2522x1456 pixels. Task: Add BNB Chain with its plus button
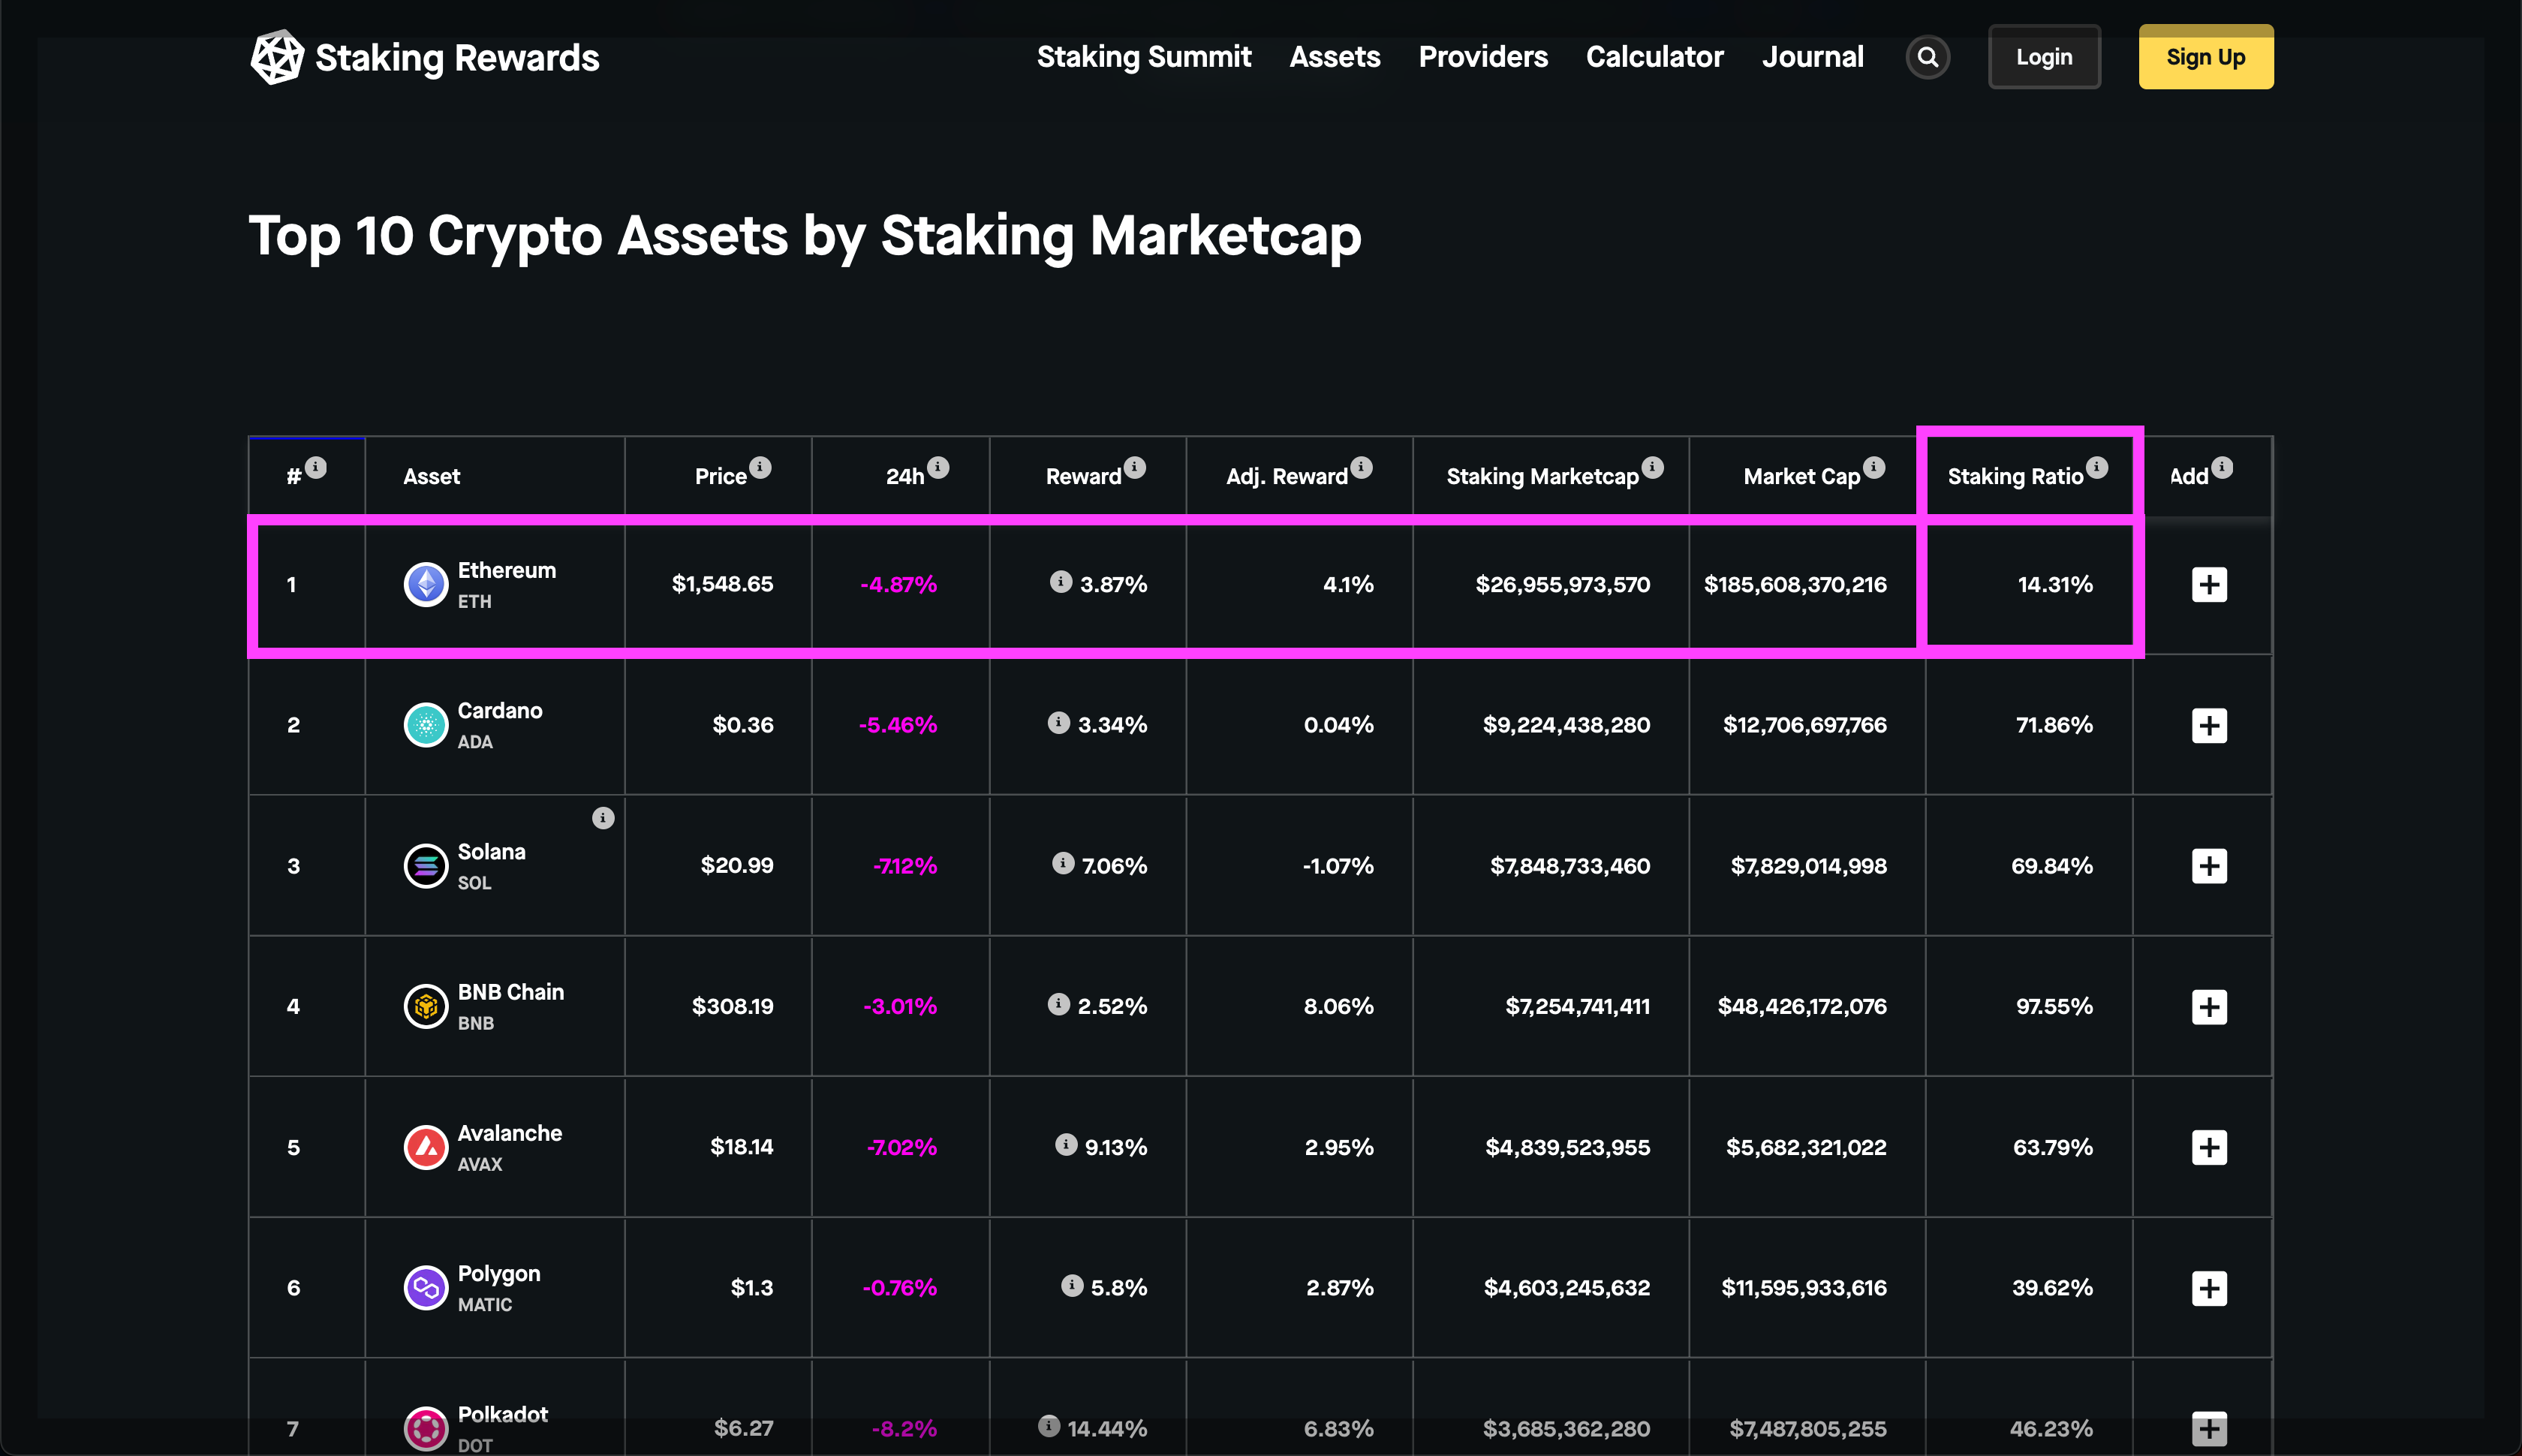[2208, 1006]
